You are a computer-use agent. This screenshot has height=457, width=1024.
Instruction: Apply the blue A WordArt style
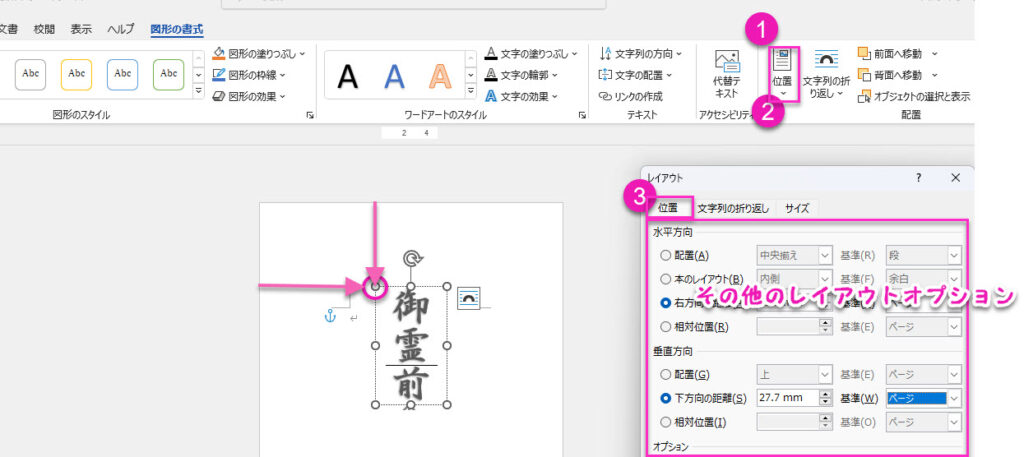click(x=394, y=77)
